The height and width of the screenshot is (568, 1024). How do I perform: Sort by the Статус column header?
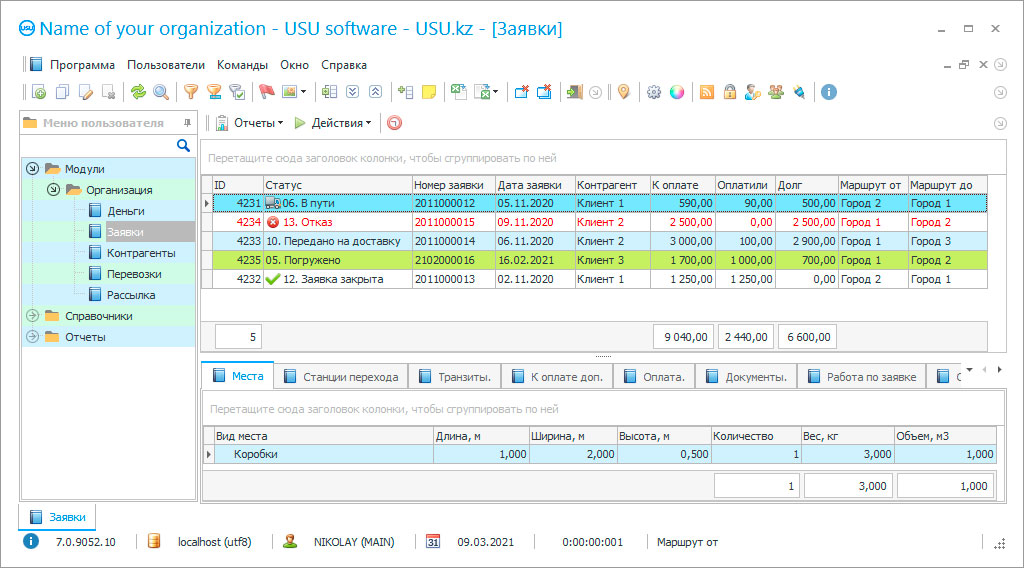[x=338, y=185]
